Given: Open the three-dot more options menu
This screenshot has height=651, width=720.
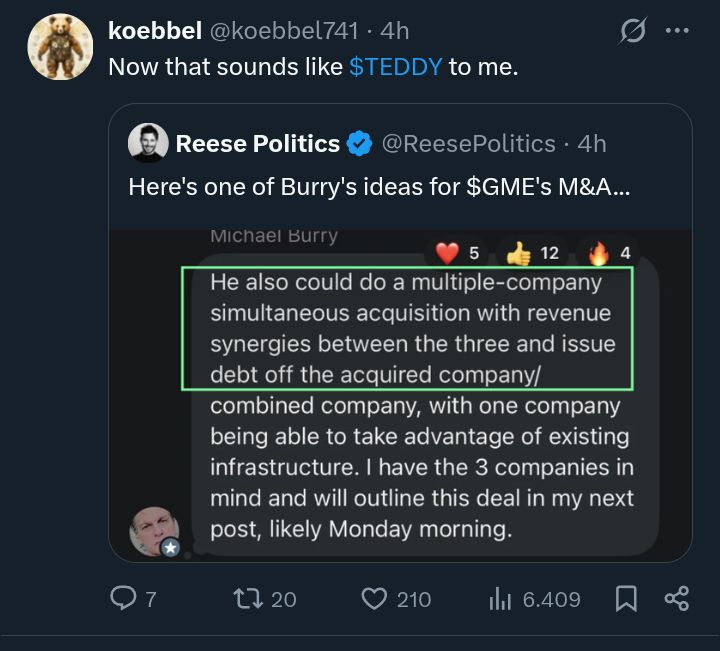Looking at the screenshot, I should [677, 31].
